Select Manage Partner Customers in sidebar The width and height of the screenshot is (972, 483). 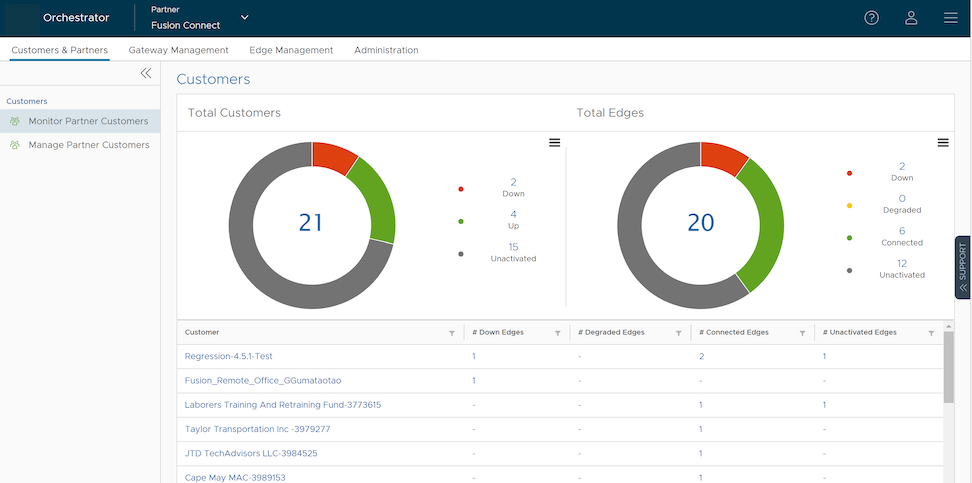pyautogui.click(x=88, y=145)
